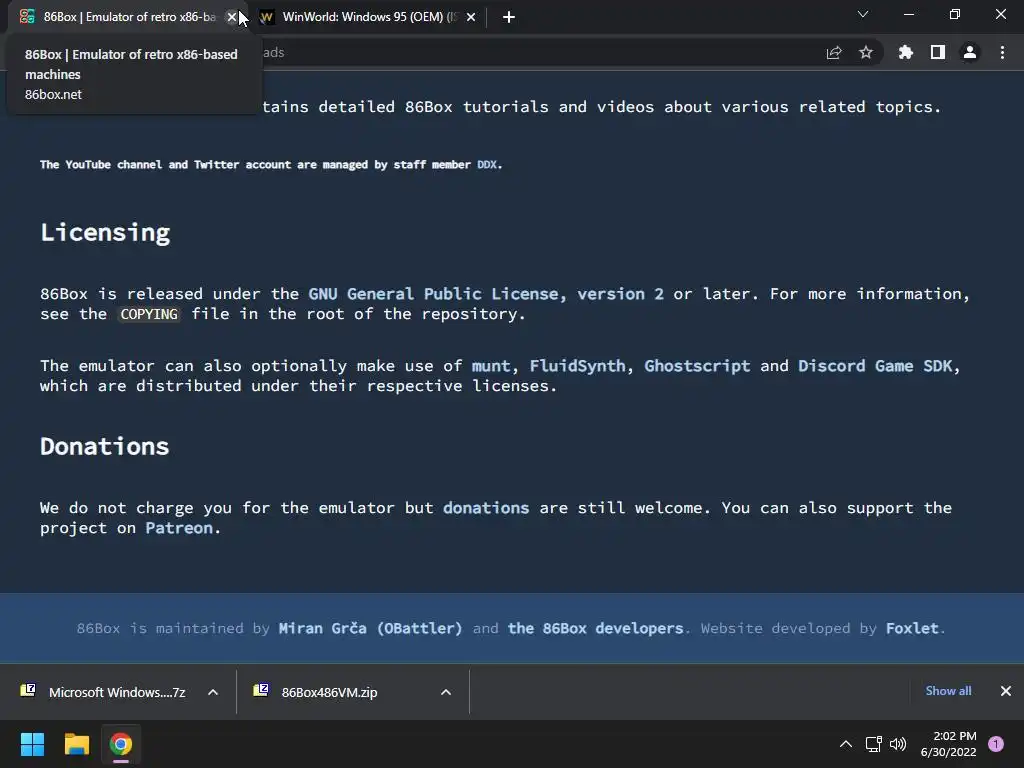Click the zip file icon for 86Box486VM

[x=261, y=690]
